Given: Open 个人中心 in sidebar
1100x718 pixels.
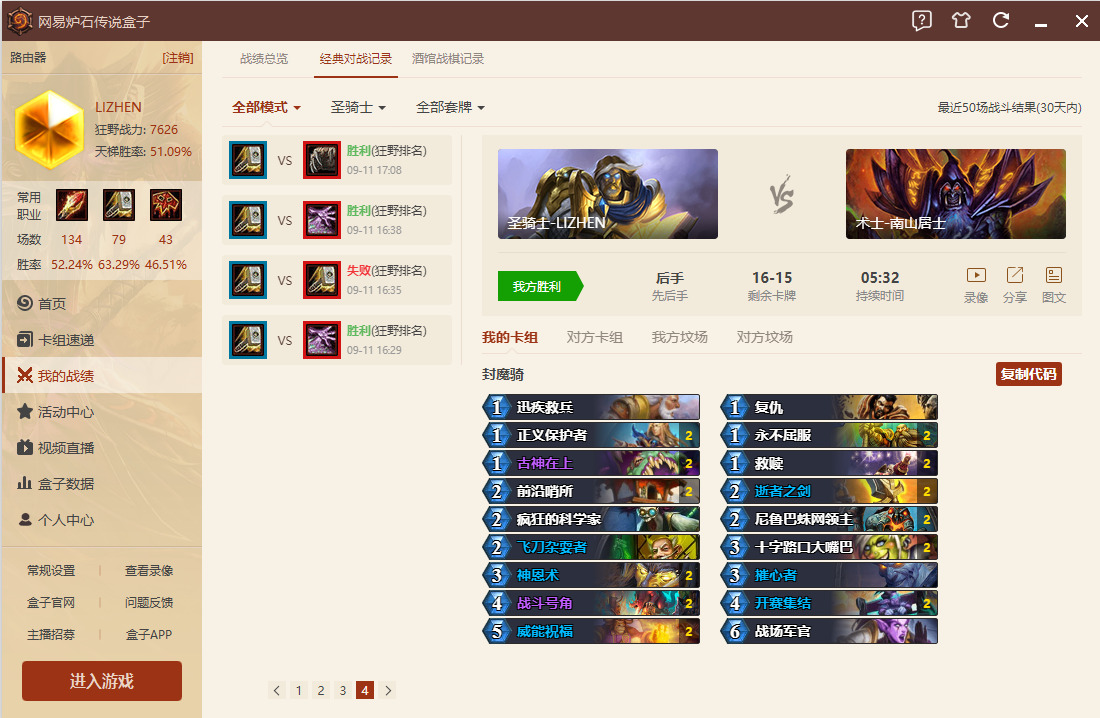Looking at the screenshot, I should coord(102,519).
